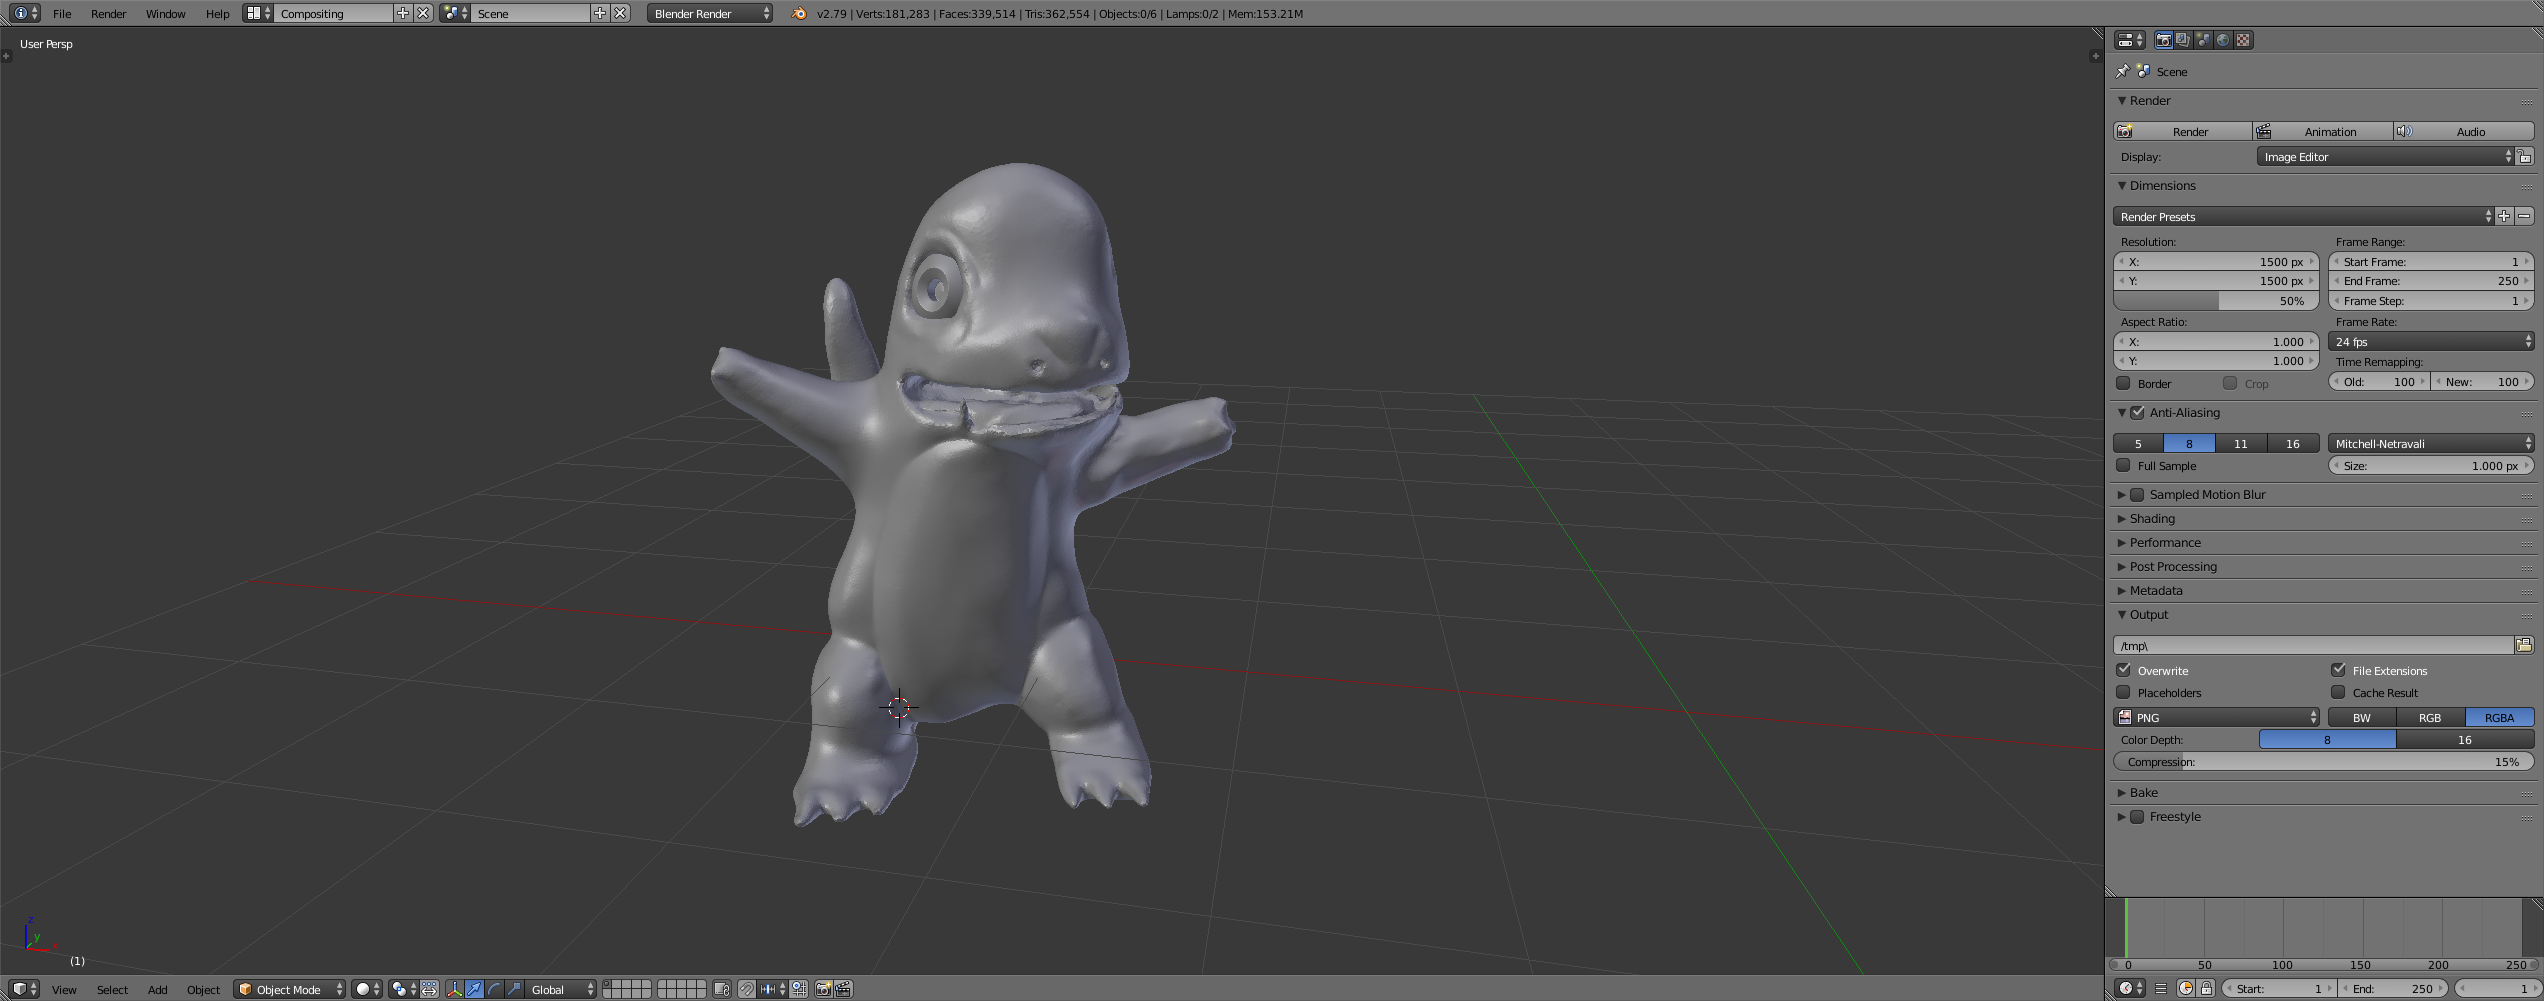Open the Texture properties checker tab
Screen dimensions: 2544x1001
point(2243,40)
